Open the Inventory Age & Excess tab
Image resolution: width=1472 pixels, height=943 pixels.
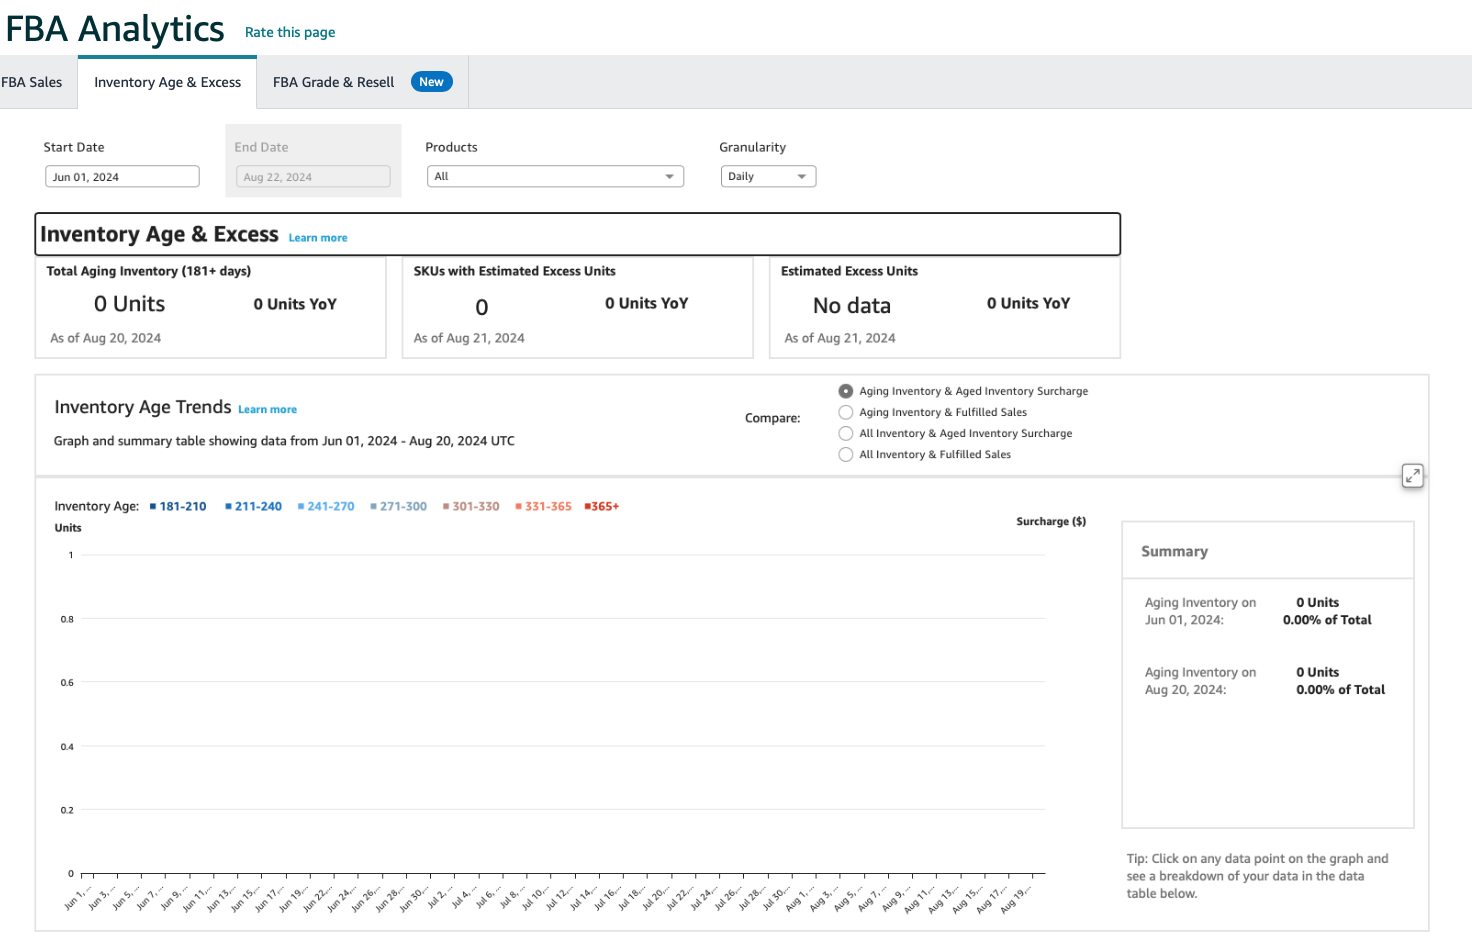click(x=167, y=82)
